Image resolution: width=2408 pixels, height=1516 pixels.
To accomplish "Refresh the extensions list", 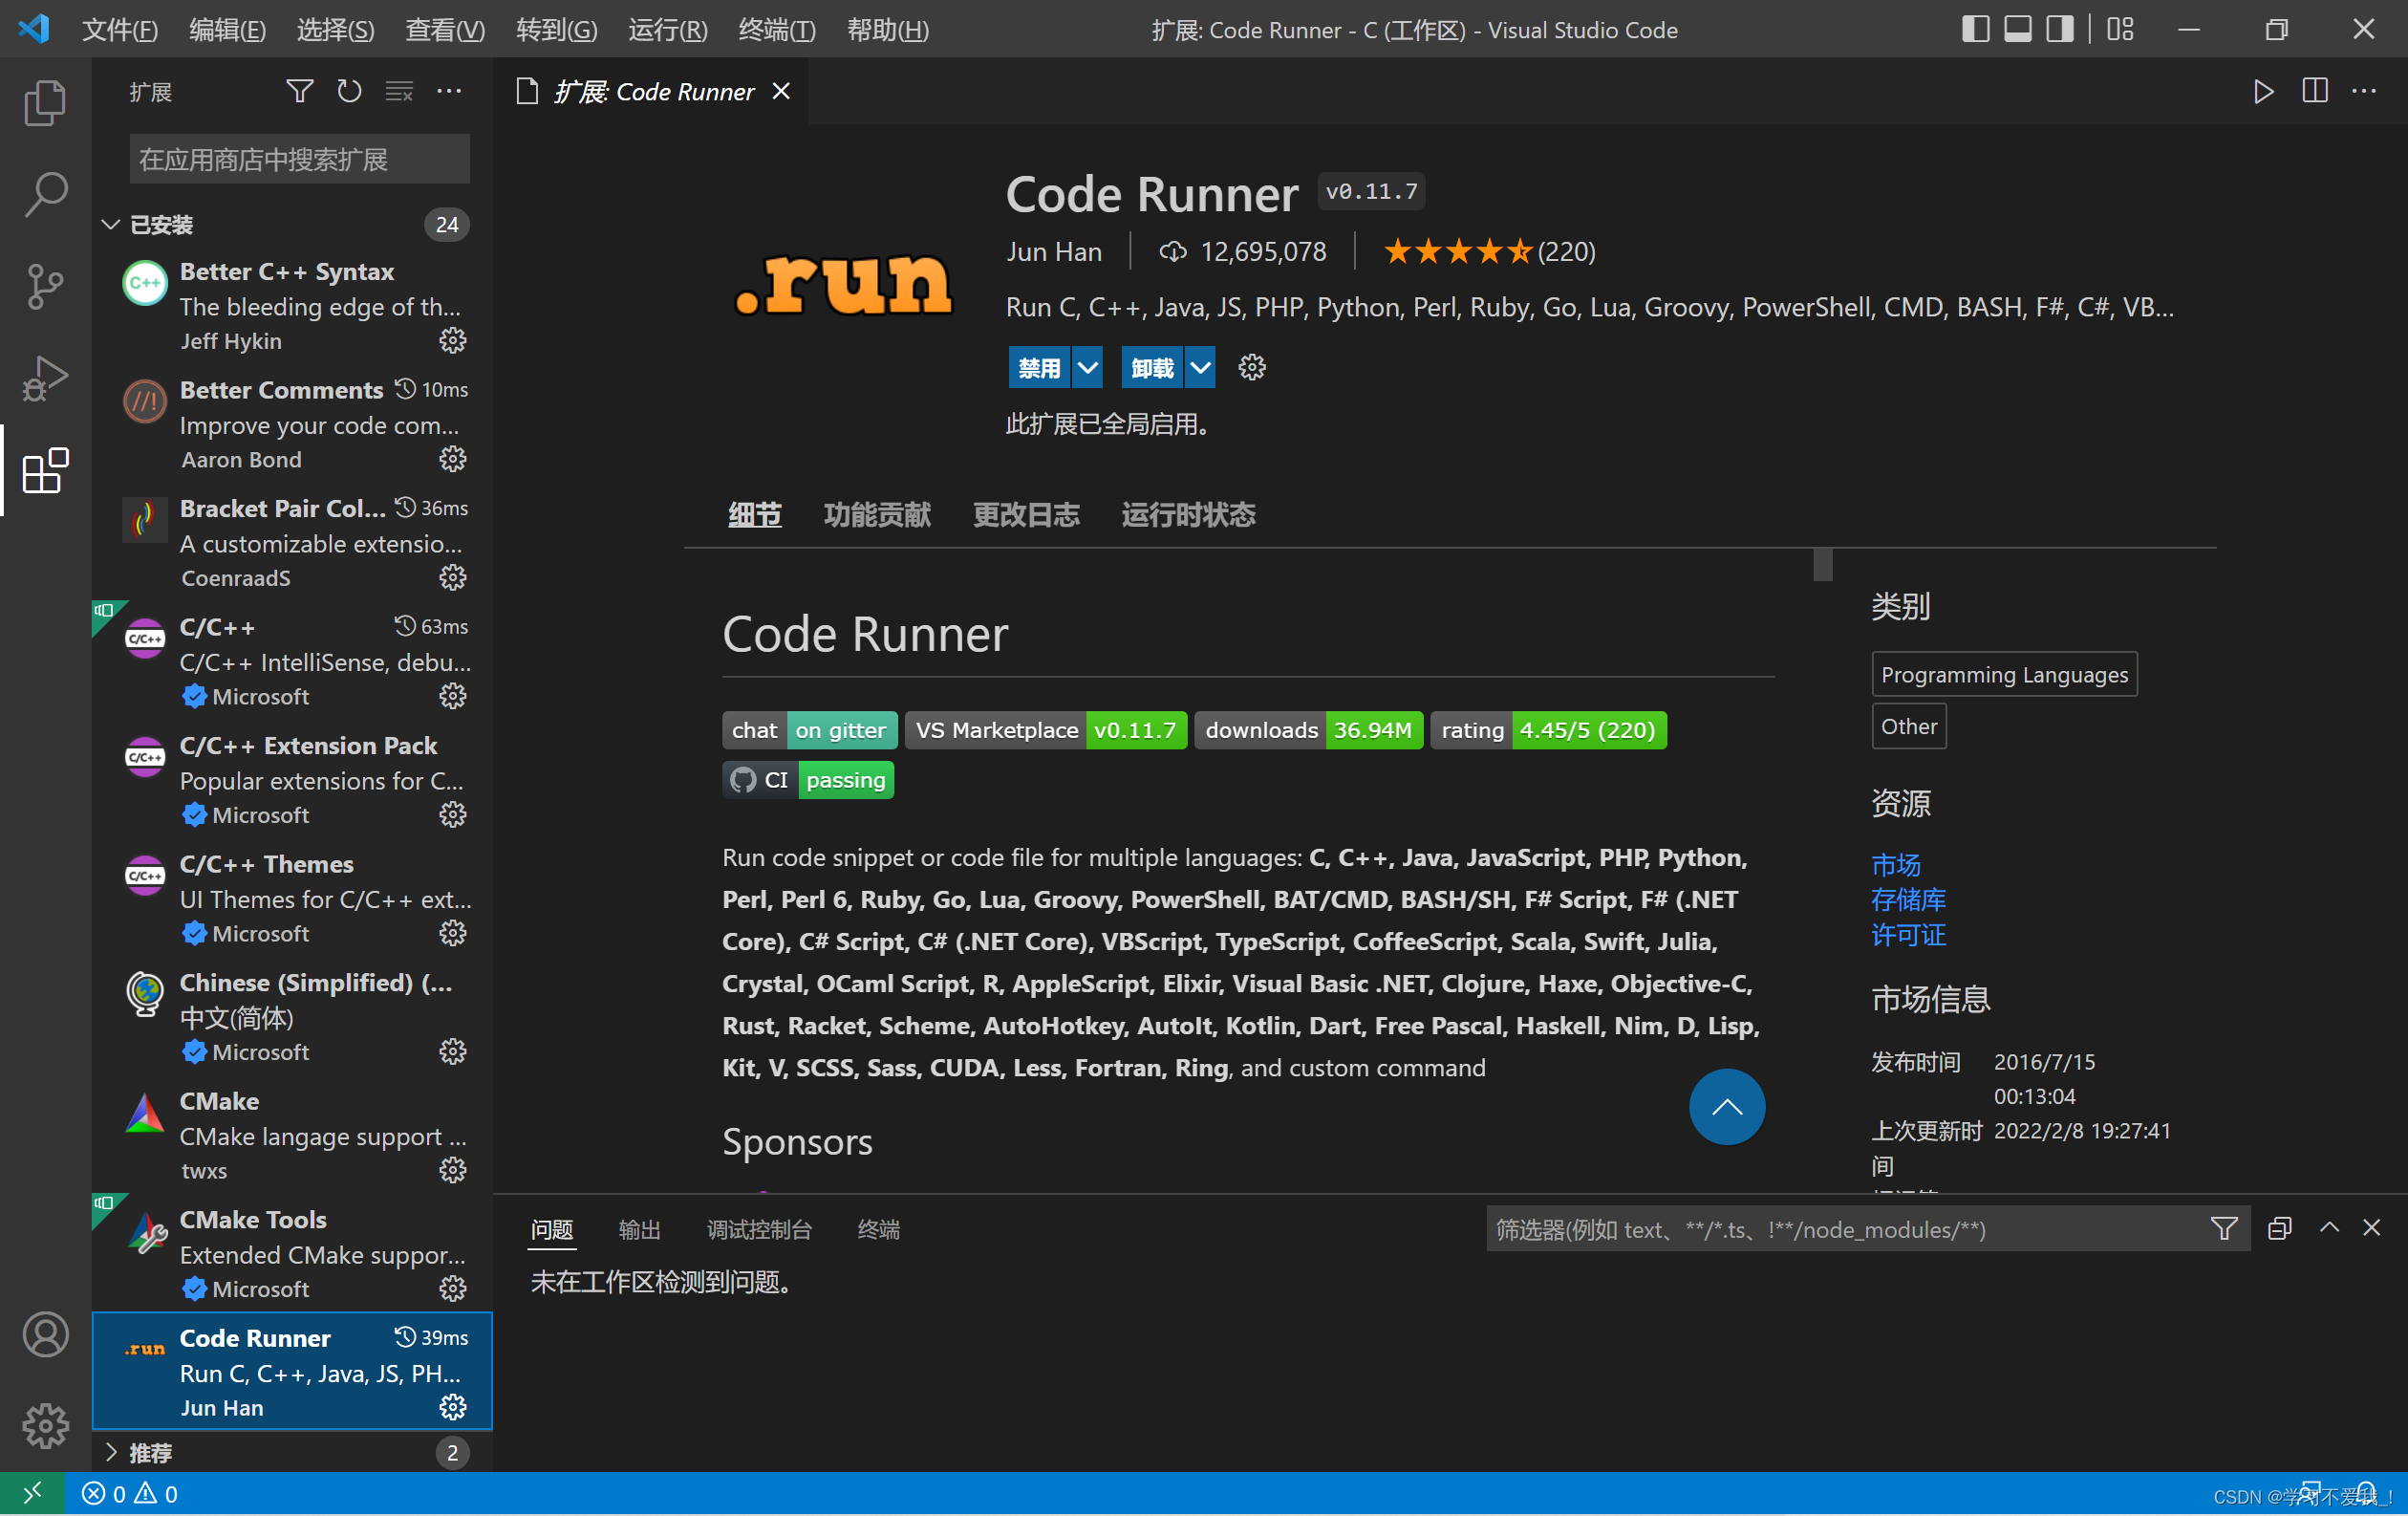I will click(x=349, y=92).
